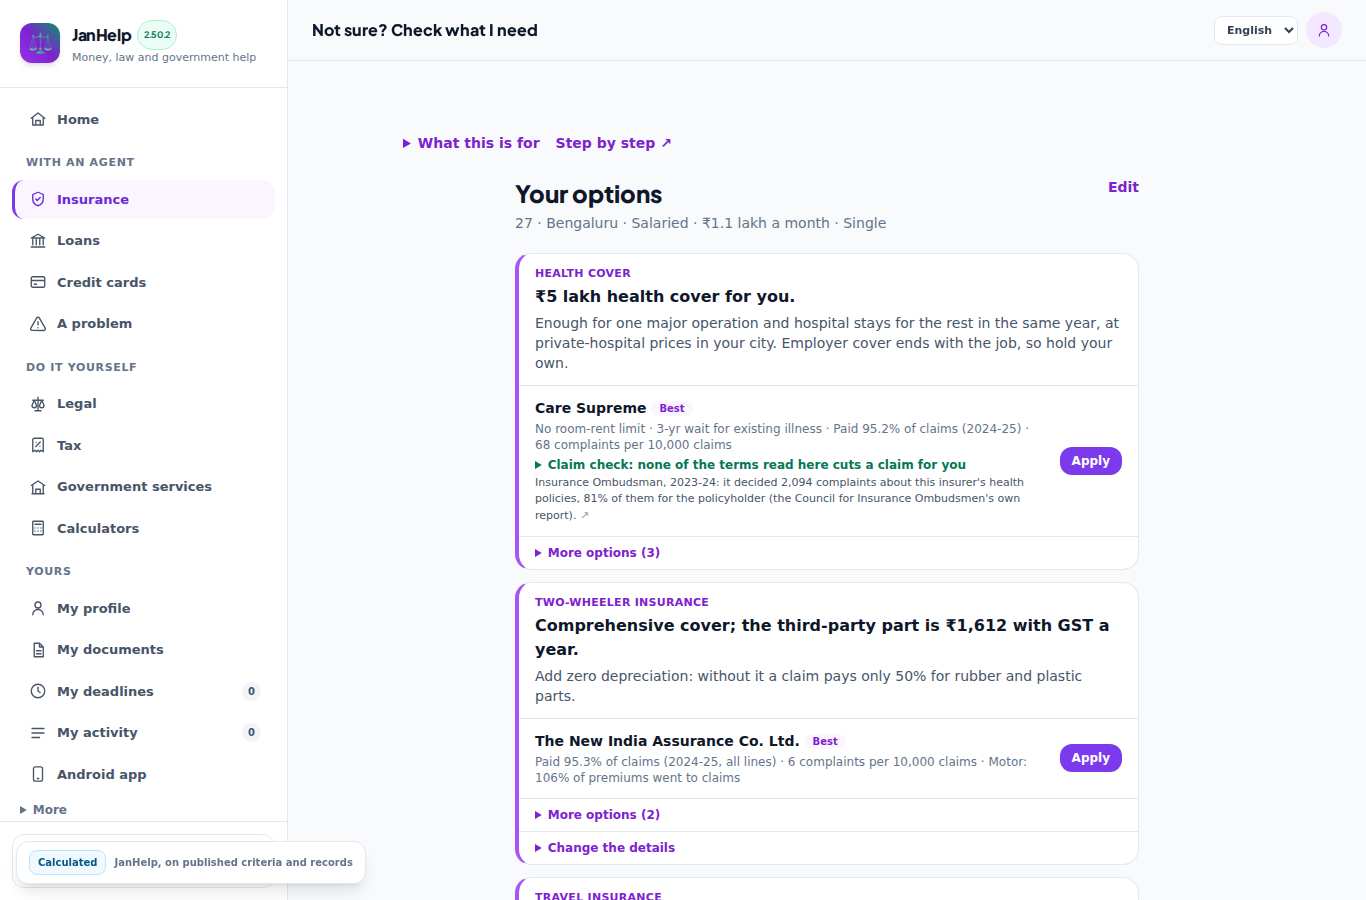This screenshot has width=1366, height=900.
Task: Click the JanHelp scales logo icon
Action: point(40,43)
